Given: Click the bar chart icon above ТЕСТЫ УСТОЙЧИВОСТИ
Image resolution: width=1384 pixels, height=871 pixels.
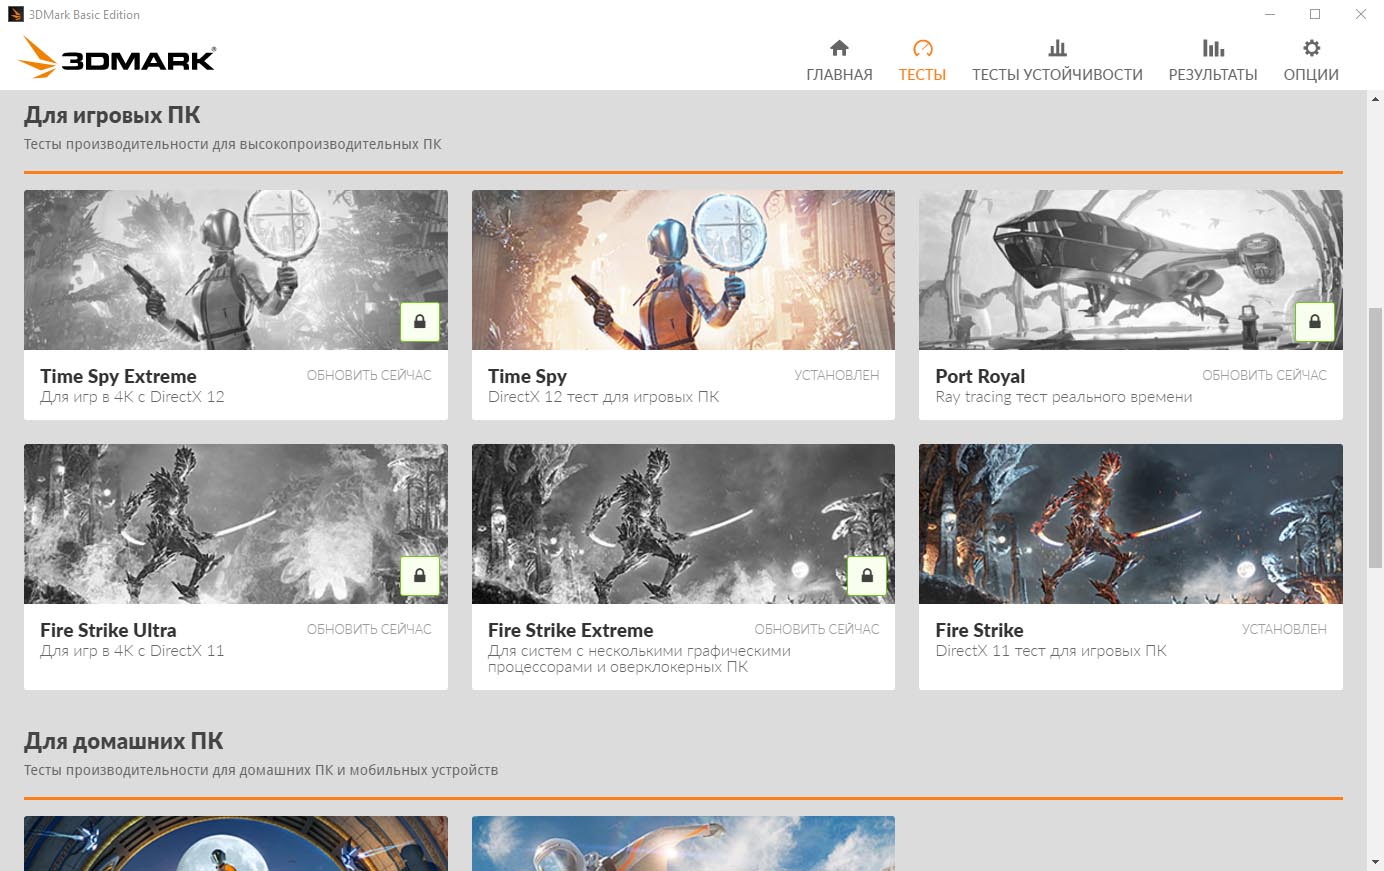Looking at the screenshot, I should pos(1057,48).
